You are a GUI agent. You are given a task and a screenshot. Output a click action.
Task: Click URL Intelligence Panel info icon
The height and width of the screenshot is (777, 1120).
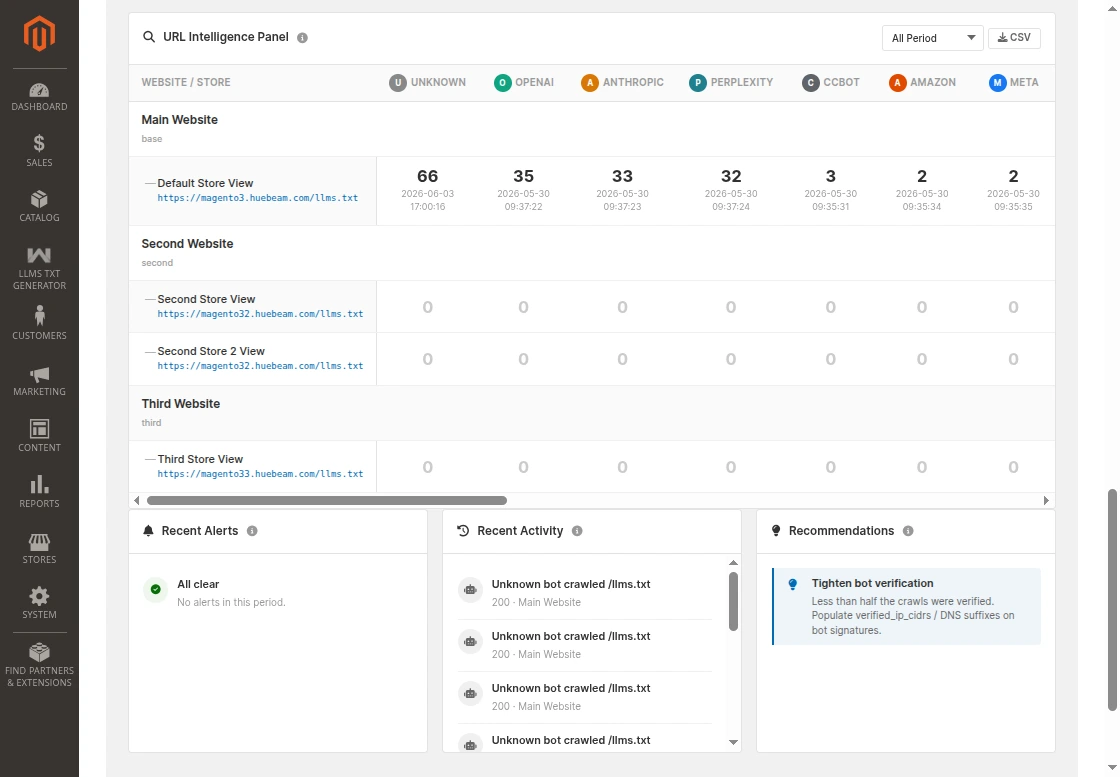[302, 38]
